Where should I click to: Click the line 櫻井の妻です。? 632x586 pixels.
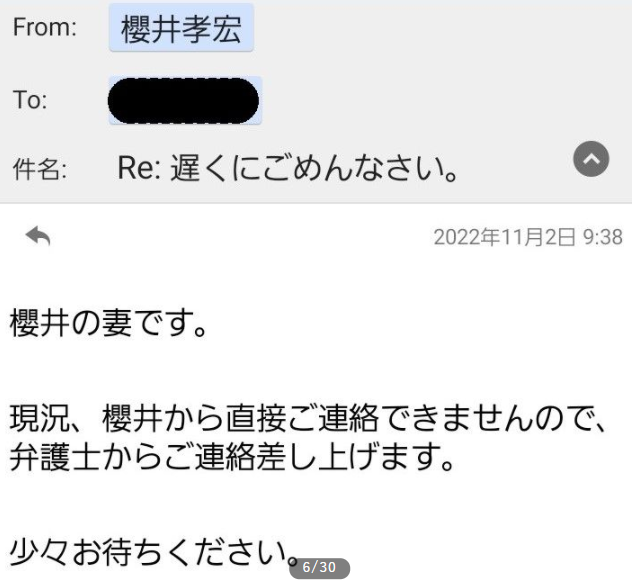109,323
